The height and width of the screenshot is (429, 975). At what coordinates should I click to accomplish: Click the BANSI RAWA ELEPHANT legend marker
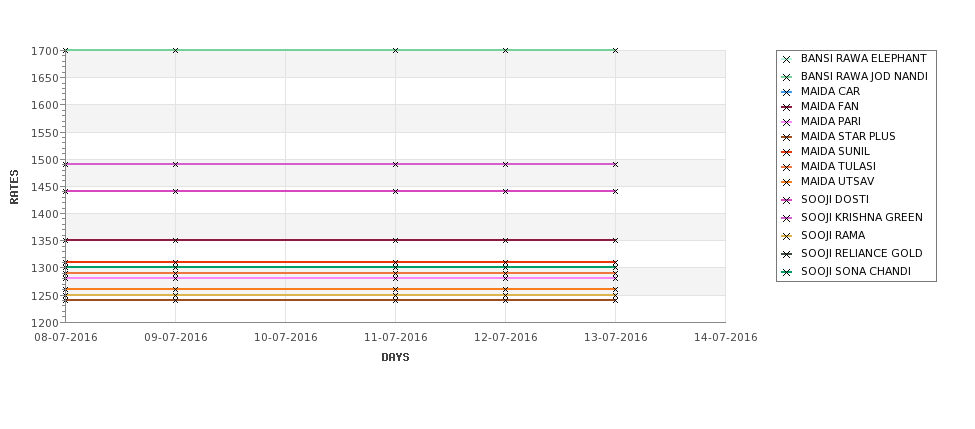click(787, 60)
